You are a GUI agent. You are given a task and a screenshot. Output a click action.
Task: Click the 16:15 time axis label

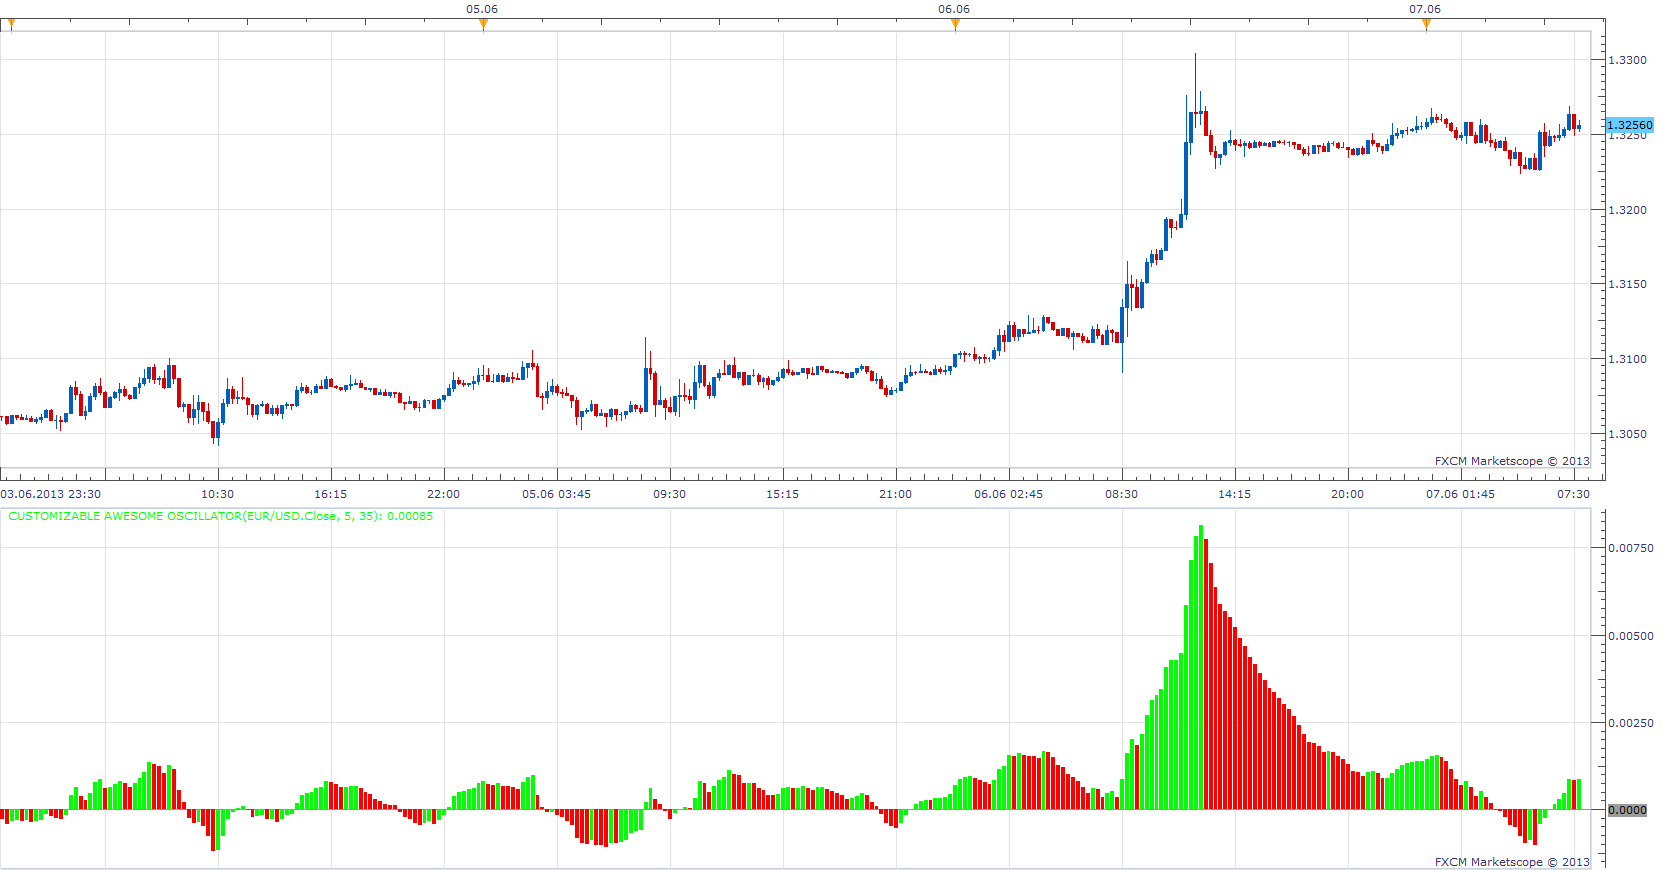pos(330,494)
